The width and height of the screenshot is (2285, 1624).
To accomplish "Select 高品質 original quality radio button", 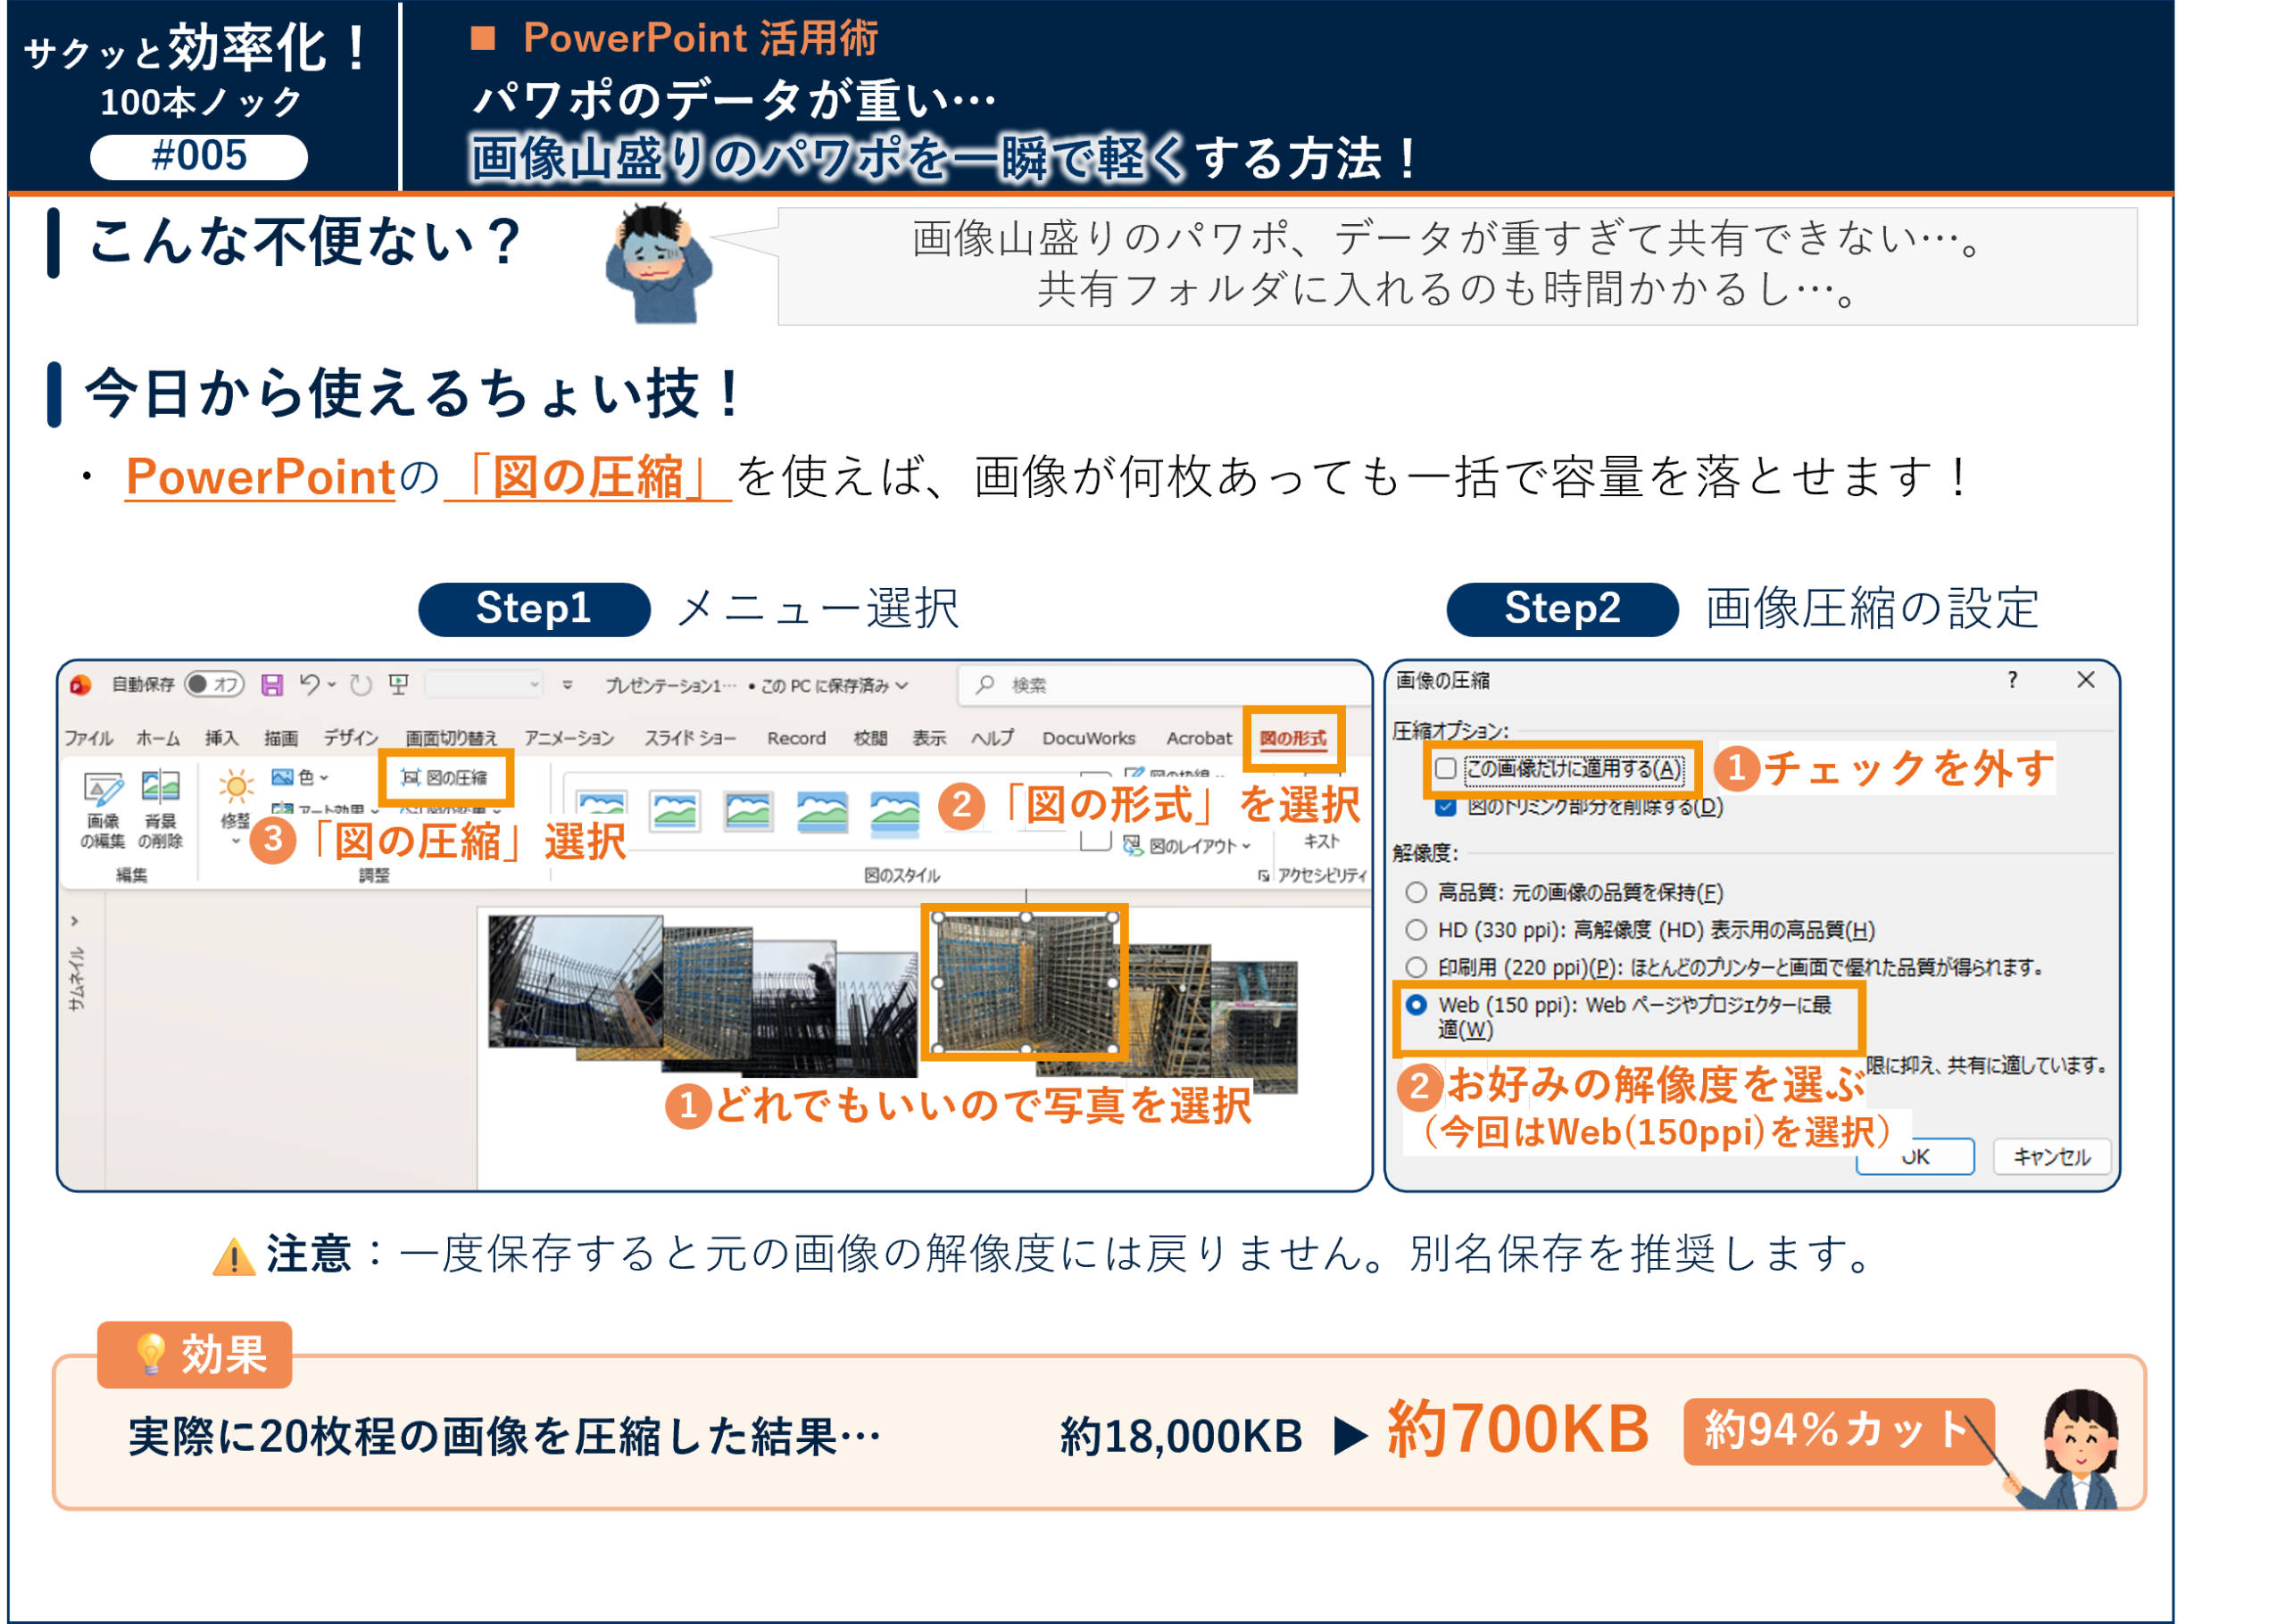I will coord(1416,892).
